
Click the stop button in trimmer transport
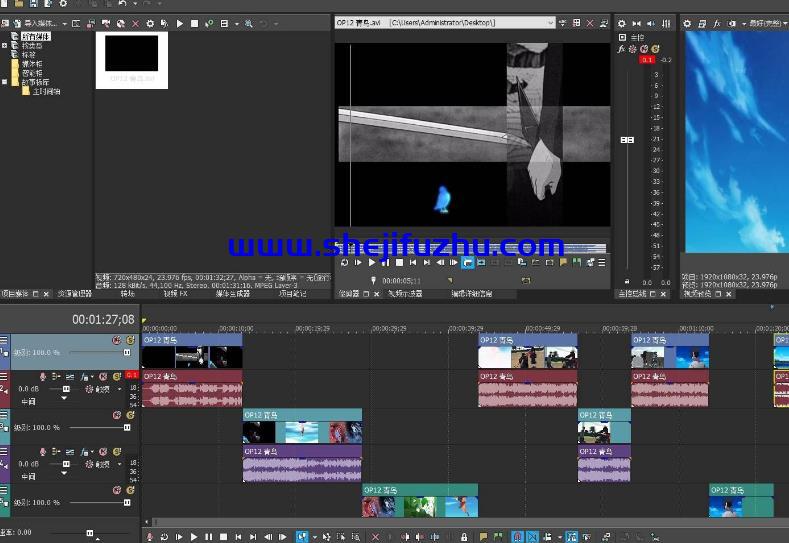point(400,262)
